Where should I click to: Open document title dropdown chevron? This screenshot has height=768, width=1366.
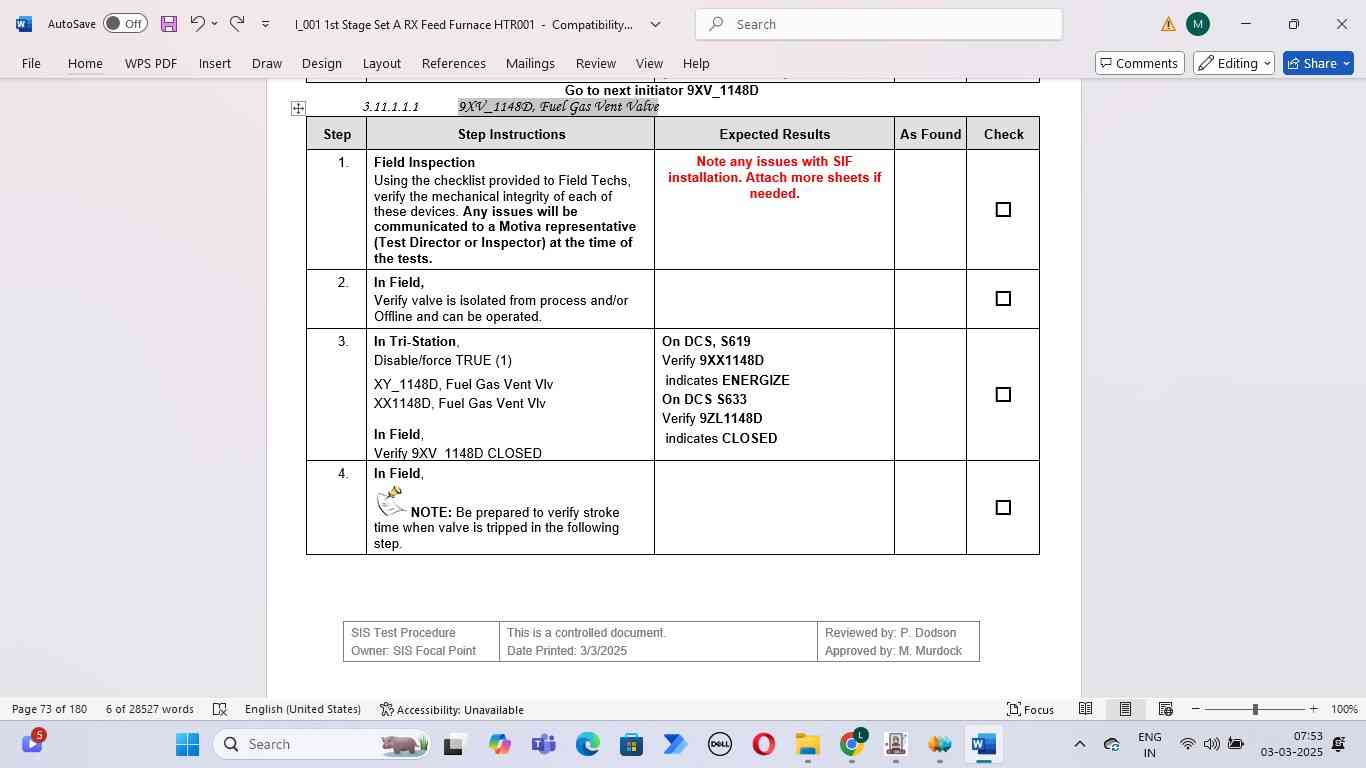tap(656, 24)
